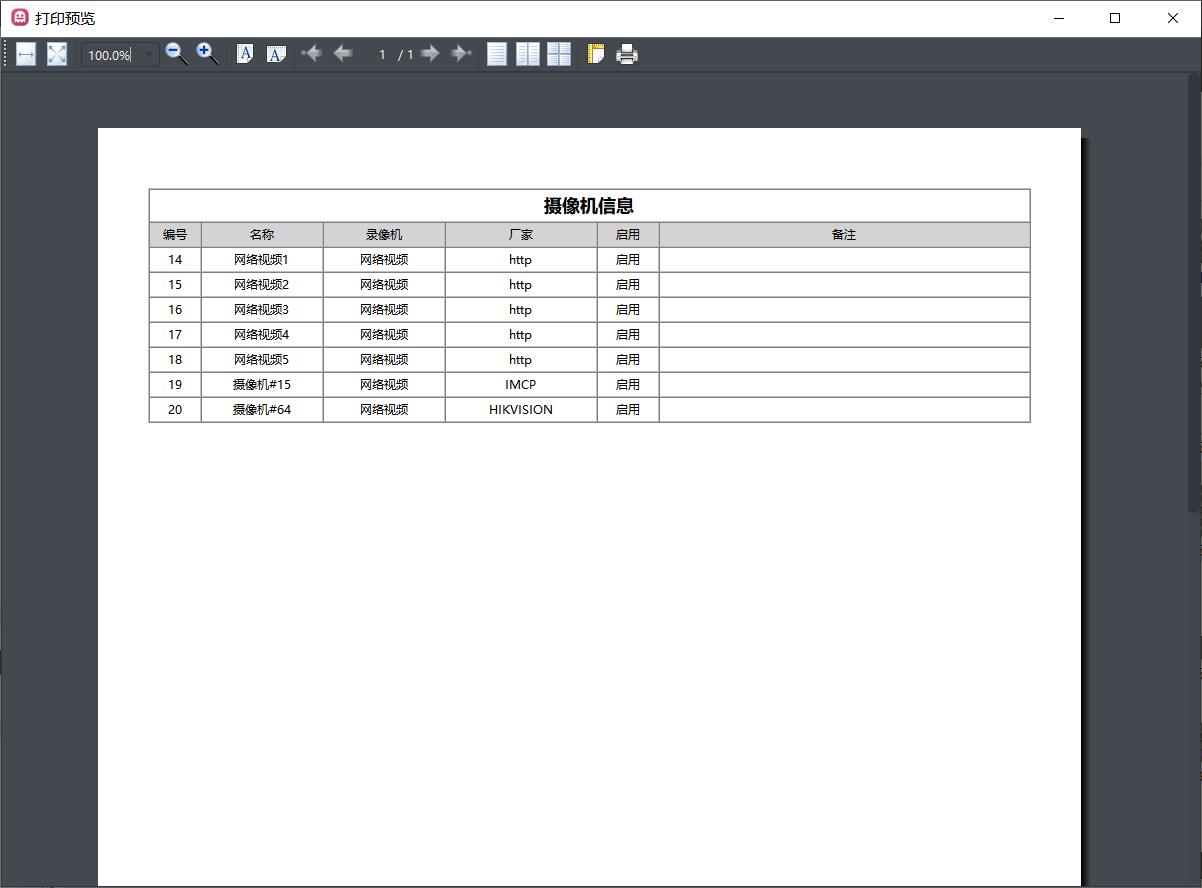This screenshot has height=888, width=1202.
Task: Click the printer icon to print
Action: click(x=627, y=54)
